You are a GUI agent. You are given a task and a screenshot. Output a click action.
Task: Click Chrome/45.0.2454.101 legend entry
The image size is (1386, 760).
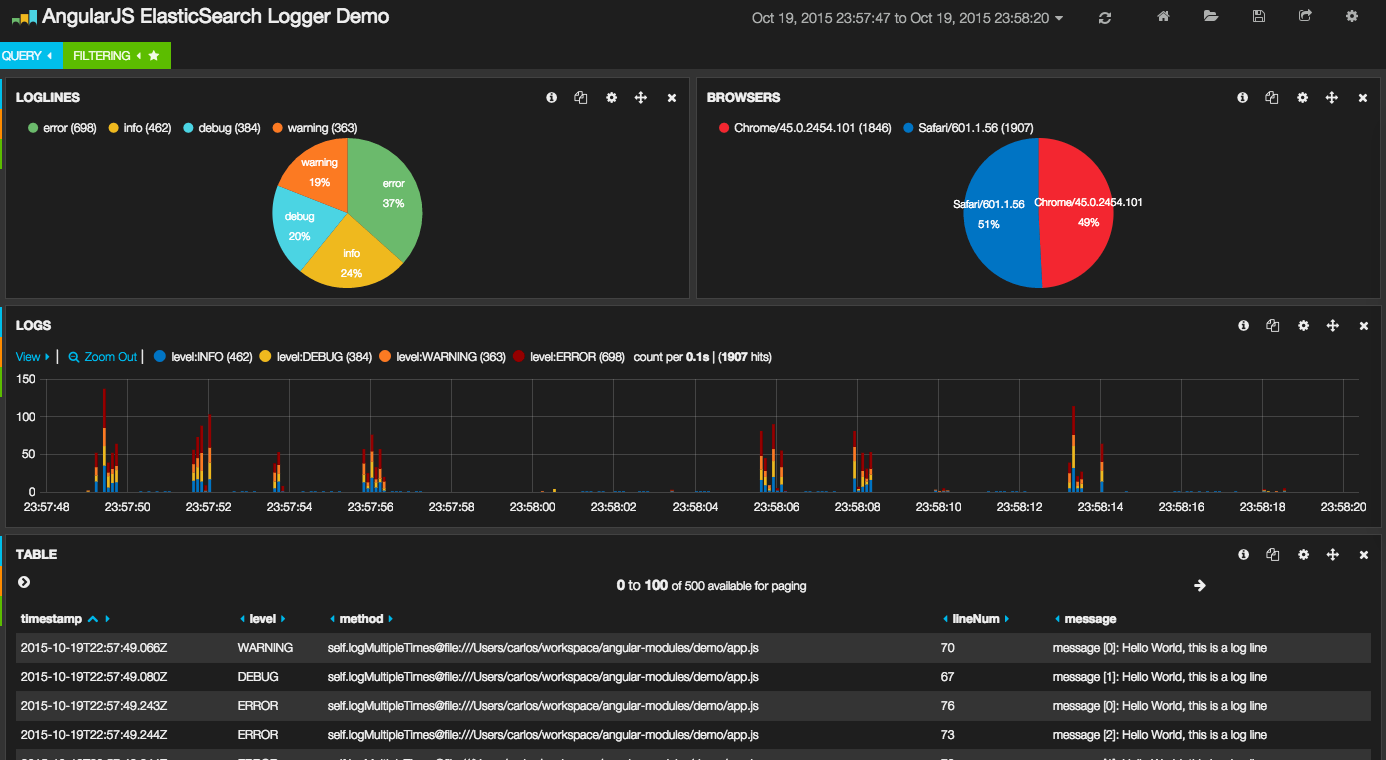(x=805, y=128)
